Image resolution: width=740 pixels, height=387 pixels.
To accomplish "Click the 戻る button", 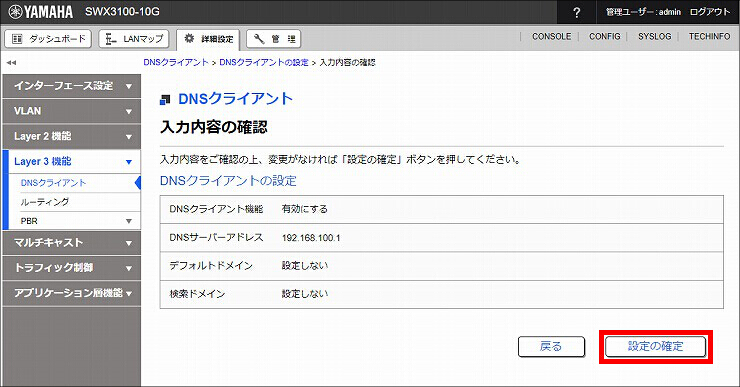I will point(551,346).
